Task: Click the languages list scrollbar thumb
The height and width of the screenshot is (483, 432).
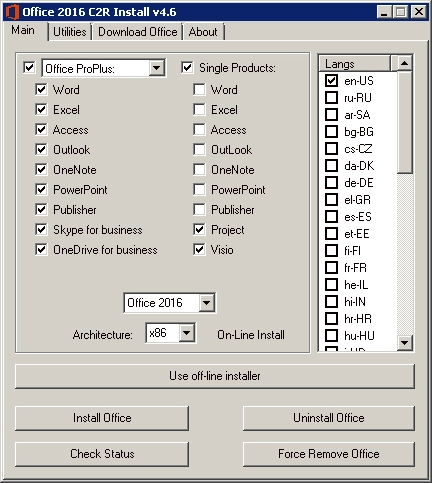Action: point(405,122)
